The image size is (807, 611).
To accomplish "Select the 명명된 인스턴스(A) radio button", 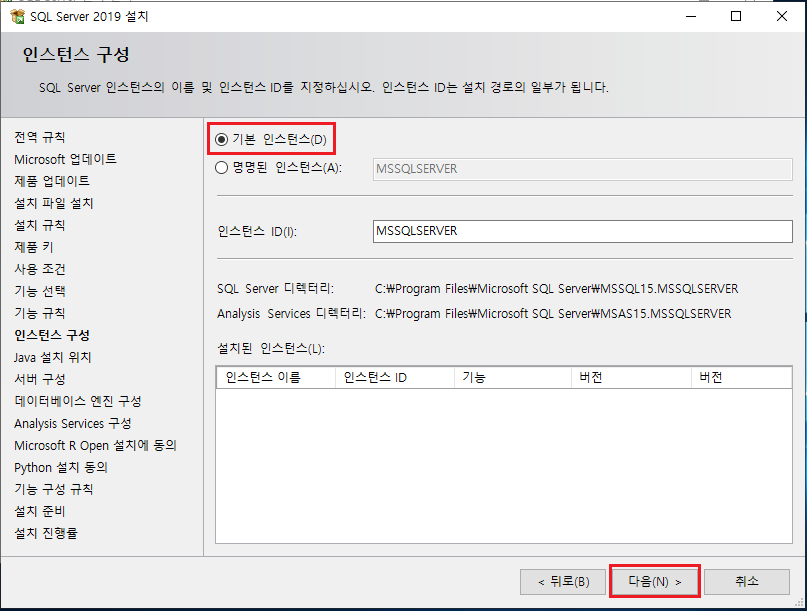I will (221, 168).
